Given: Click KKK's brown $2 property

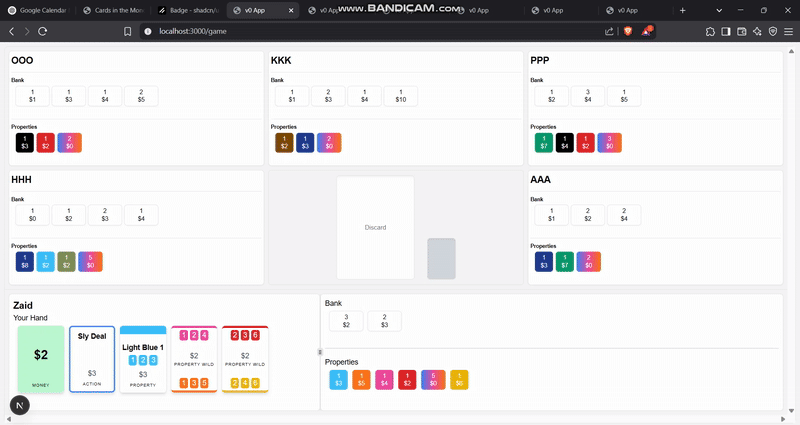Looking at the screenshot, I should 284,143.
